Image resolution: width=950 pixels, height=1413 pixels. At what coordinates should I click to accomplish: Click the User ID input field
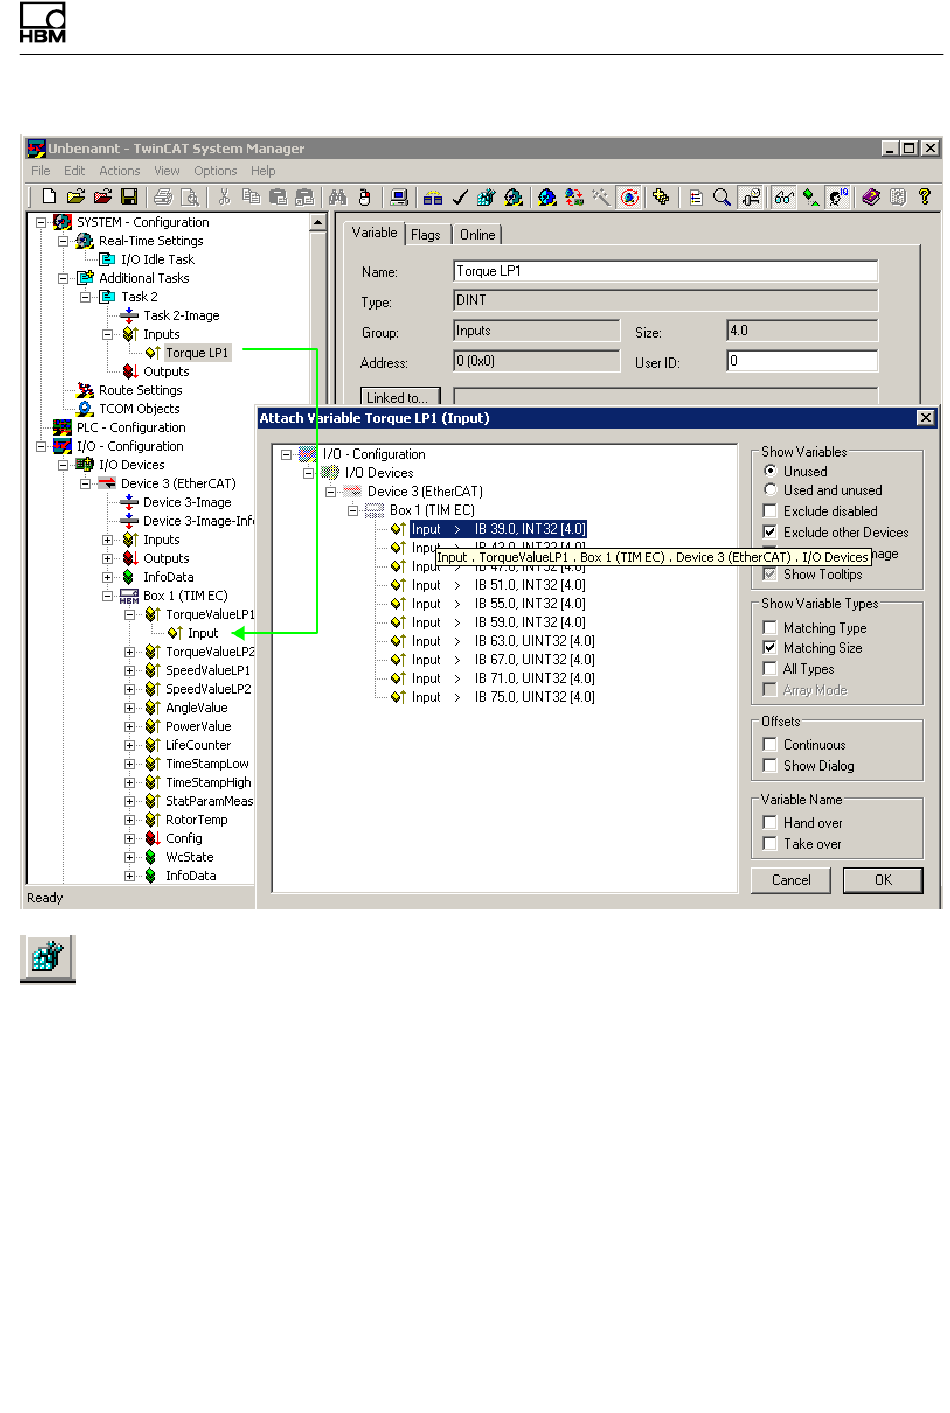tap(802, 361)
